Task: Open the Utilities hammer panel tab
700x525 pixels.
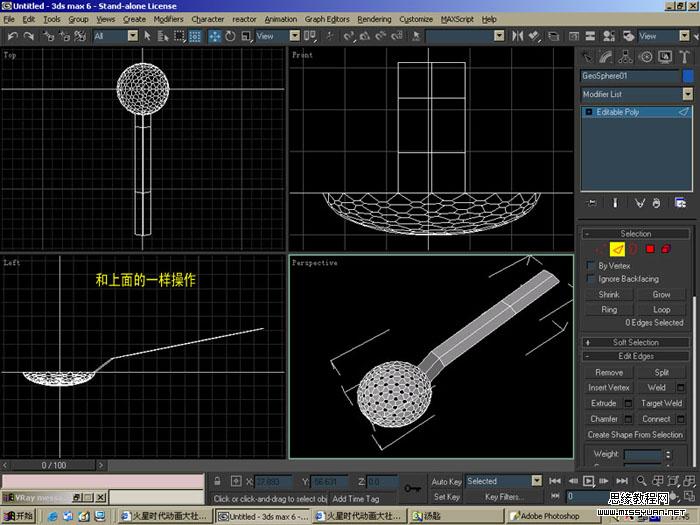Action: click(684, 57)
